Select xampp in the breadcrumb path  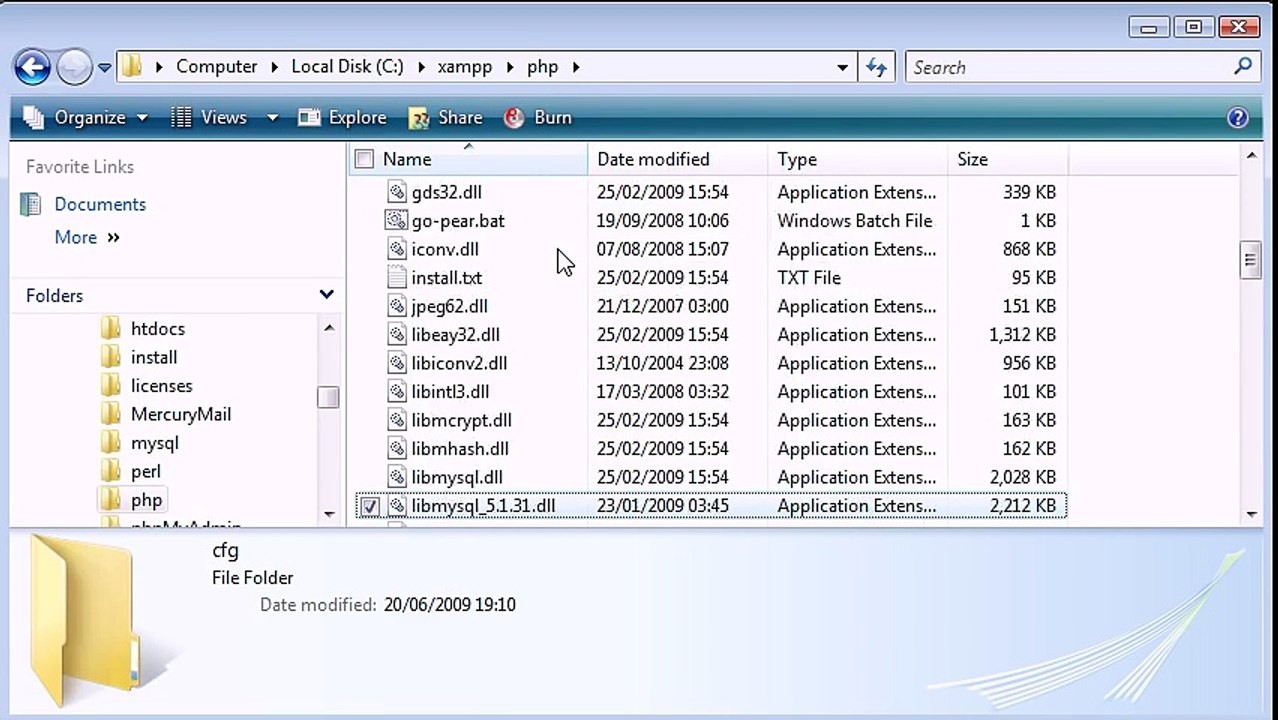465,67
